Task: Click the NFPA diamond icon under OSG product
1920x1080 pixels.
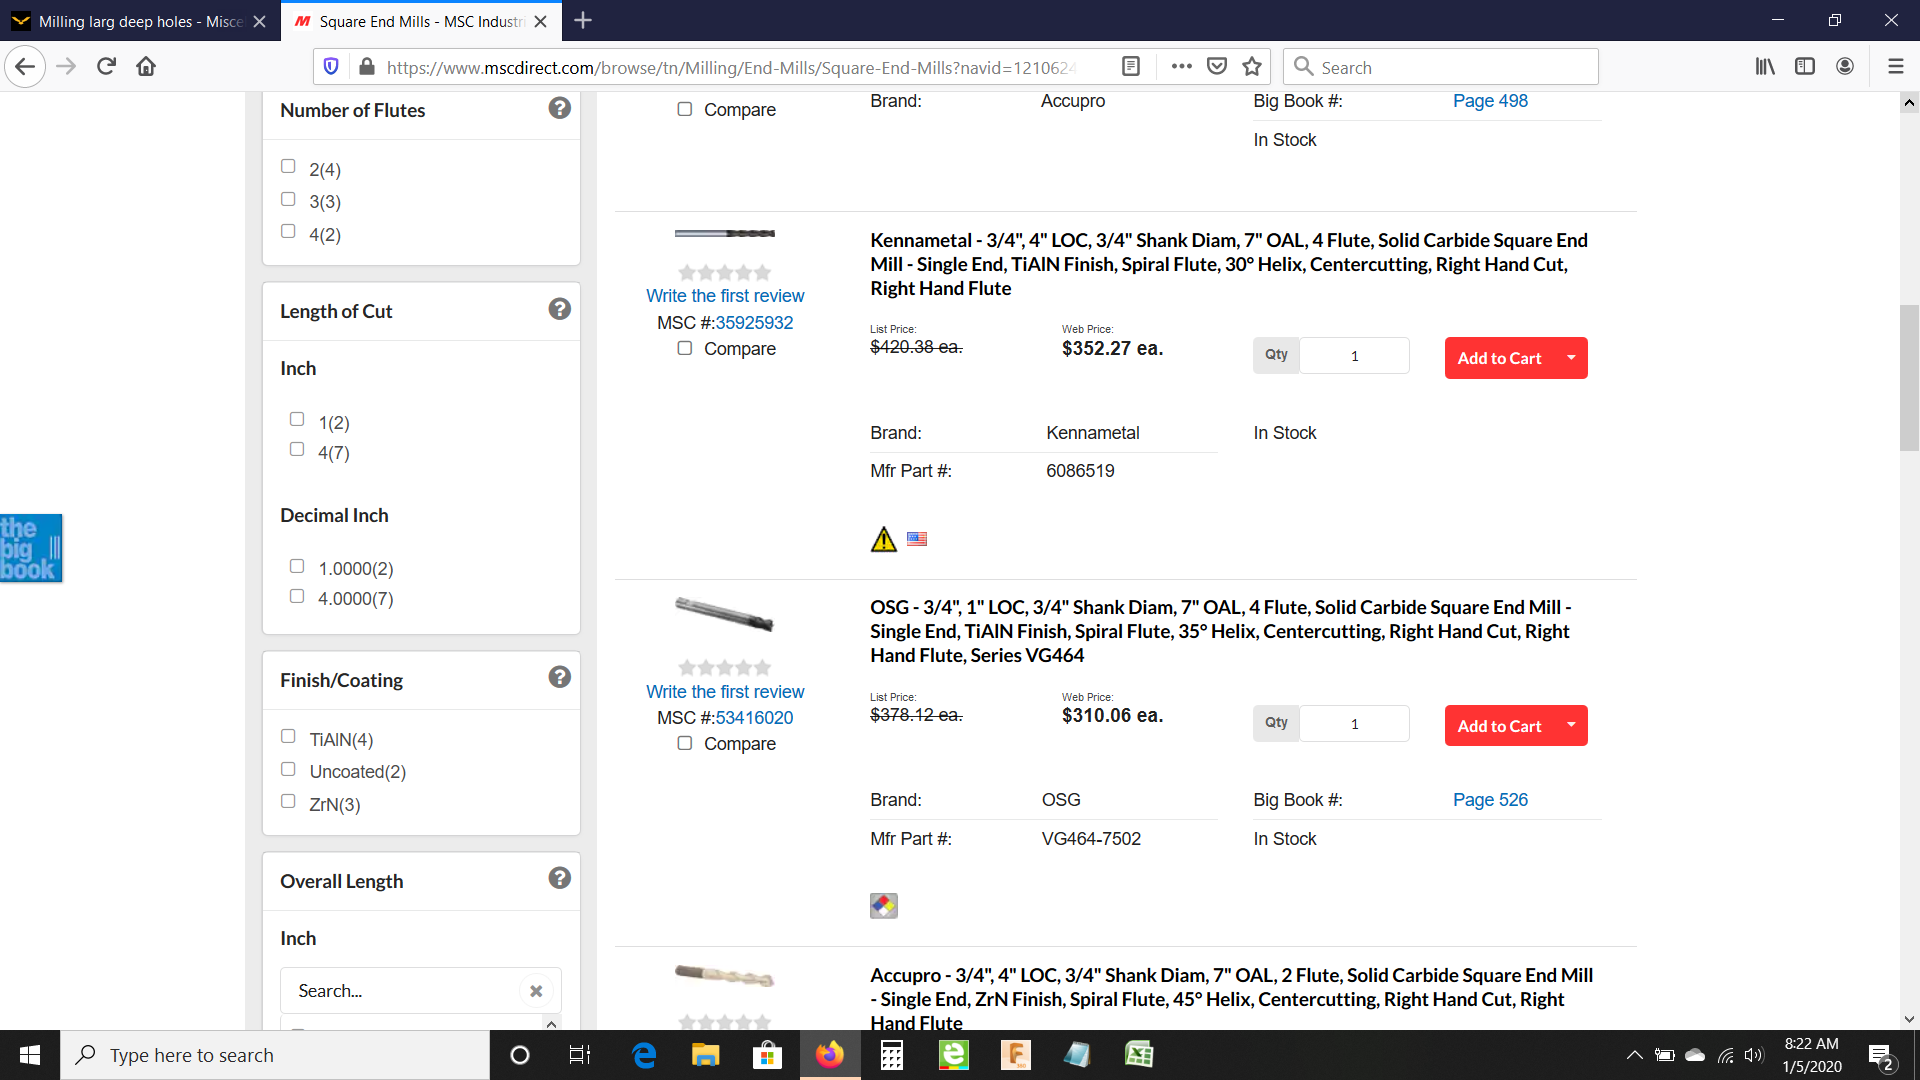Action: tap(883, 906)
